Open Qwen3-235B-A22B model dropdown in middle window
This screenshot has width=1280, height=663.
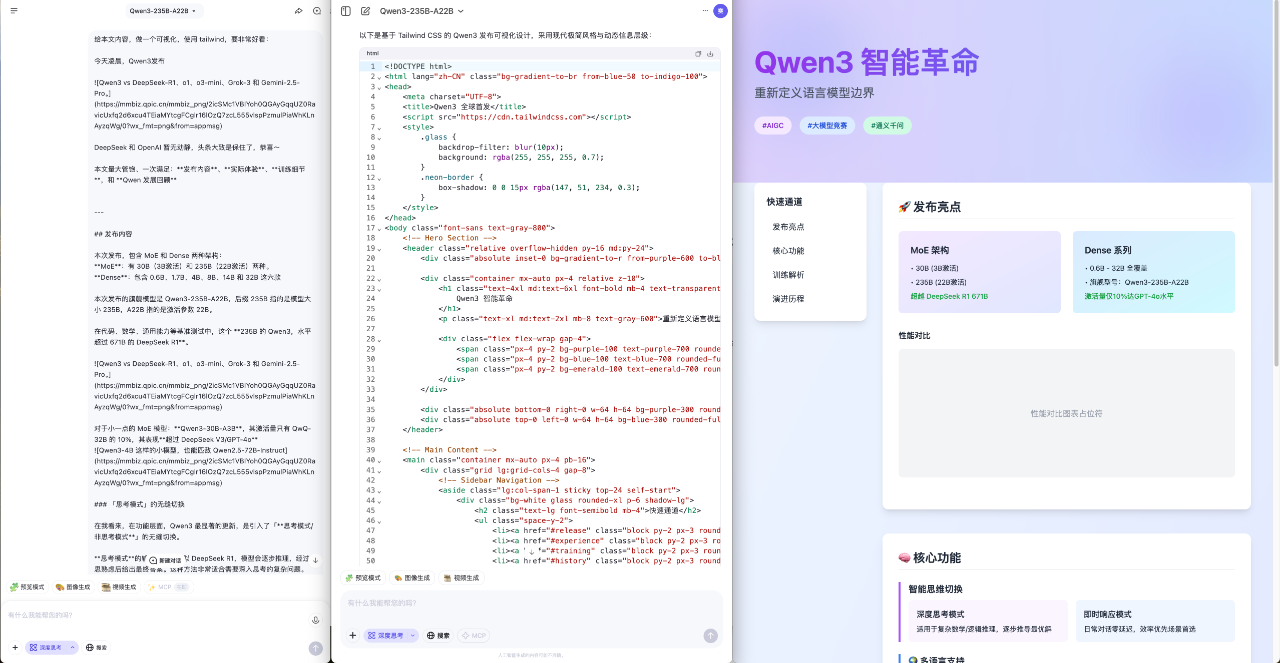423,11
